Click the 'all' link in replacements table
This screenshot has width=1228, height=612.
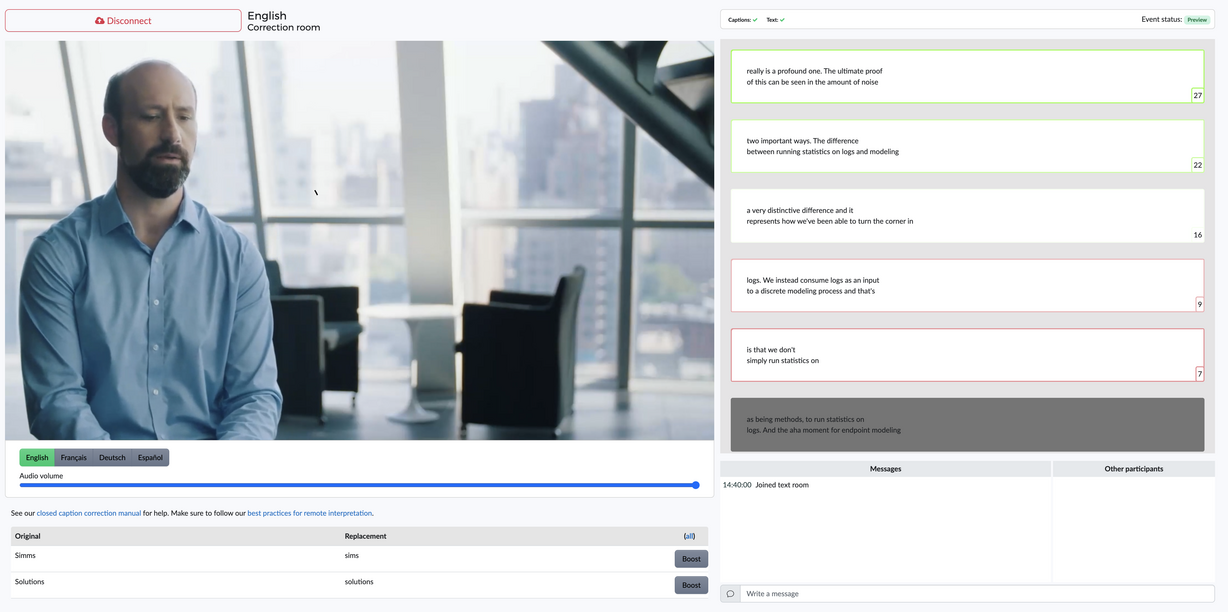click(689, 536)
